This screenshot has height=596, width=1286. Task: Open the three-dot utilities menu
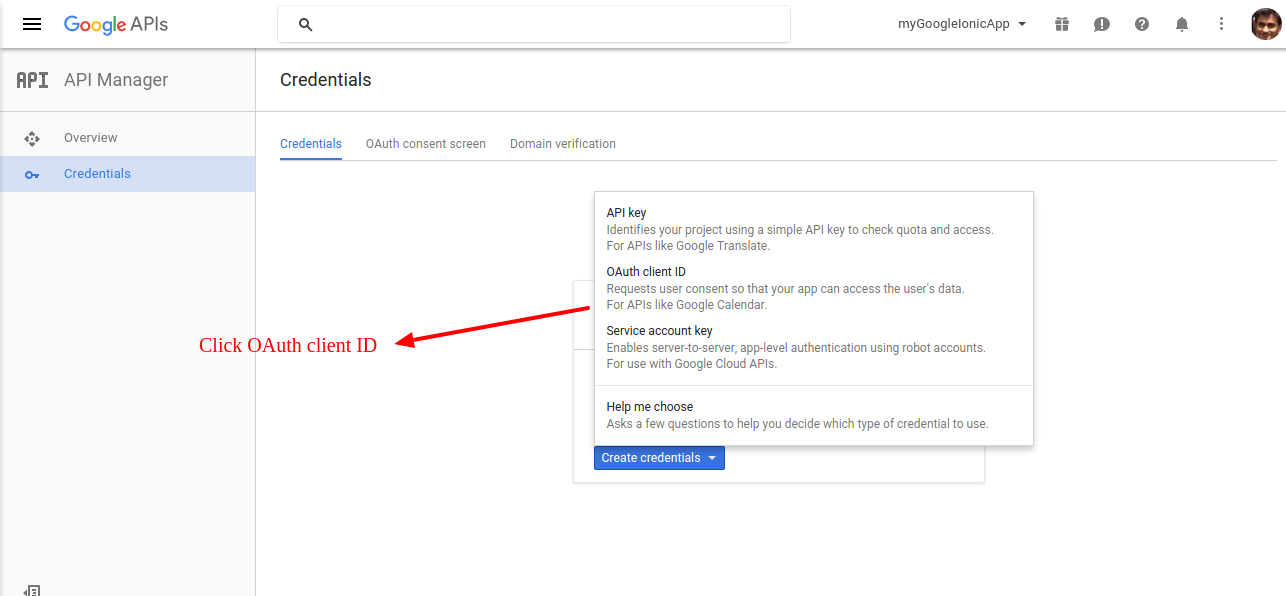coord(1221,24)
